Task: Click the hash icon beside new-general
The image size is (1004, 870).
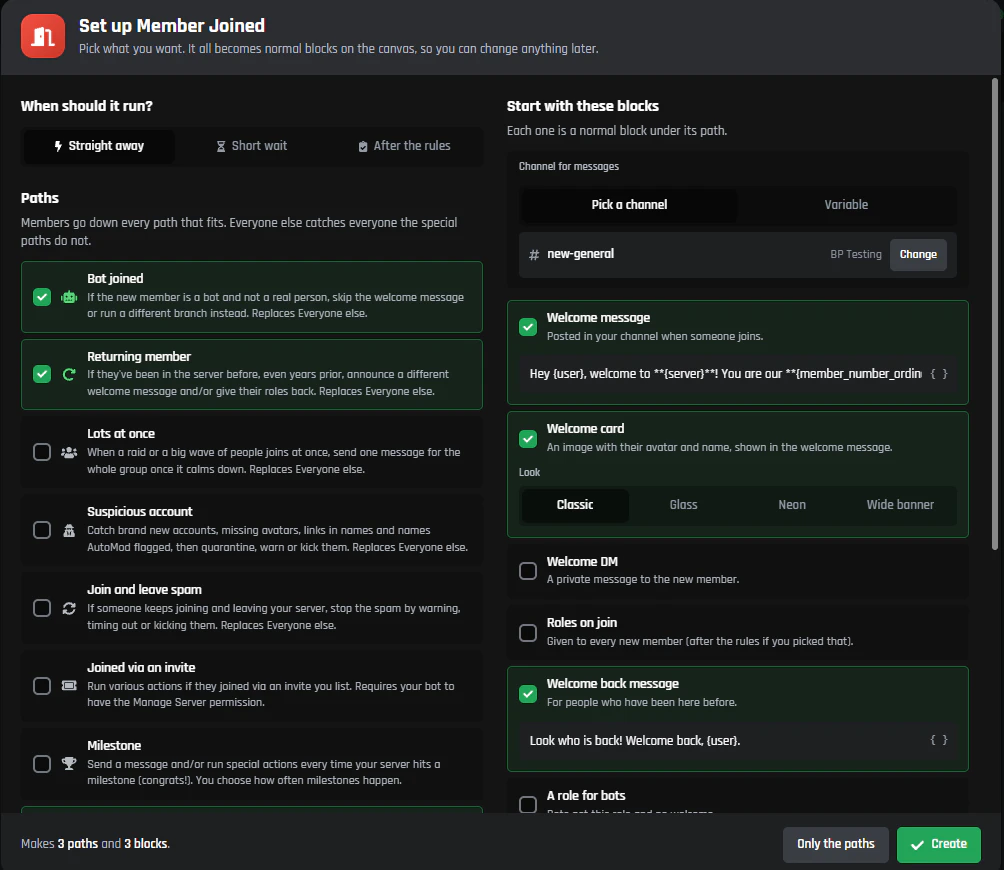Action: 534,255
